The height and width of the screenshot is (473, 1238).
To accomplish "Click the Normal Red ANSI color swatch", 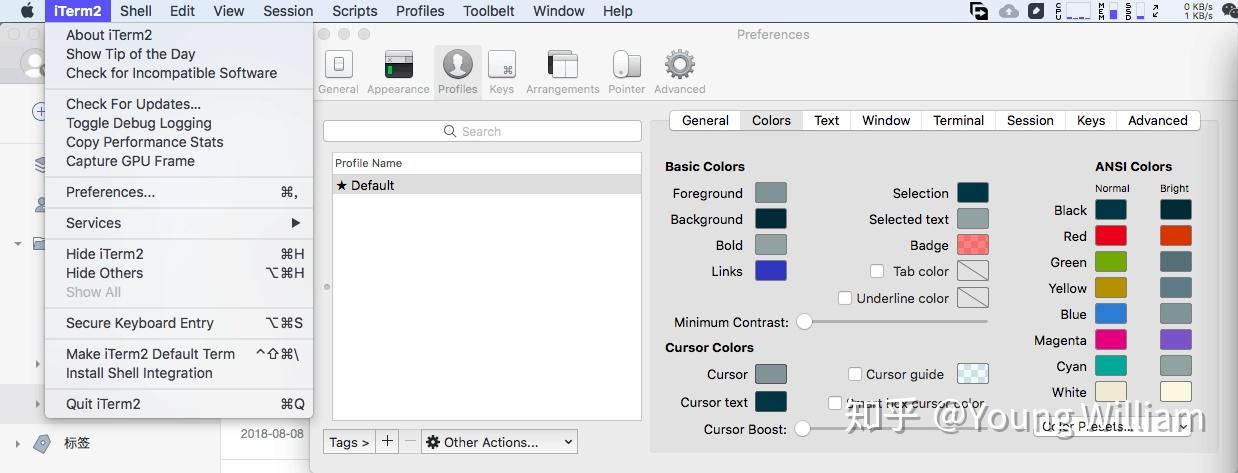I will point(1111,236).
